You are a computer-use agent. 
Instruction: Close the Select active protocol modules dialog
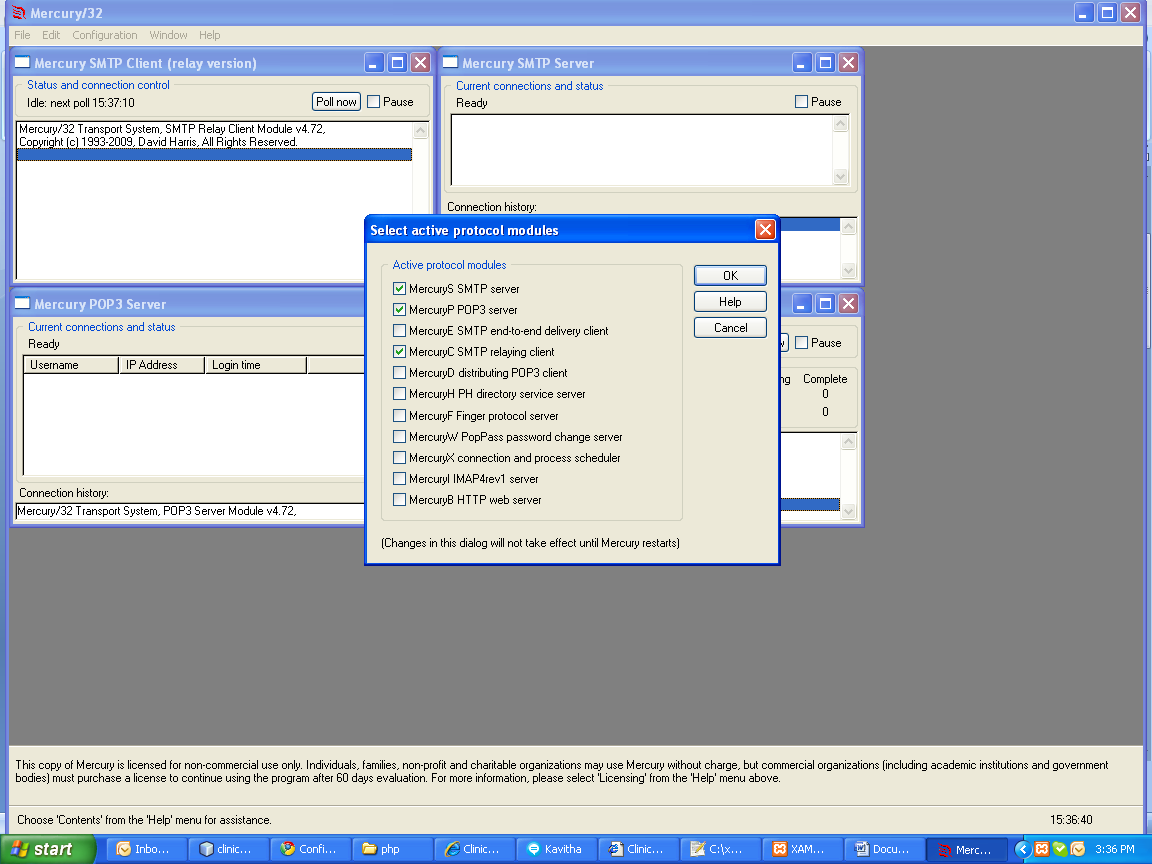coord(765,230)
